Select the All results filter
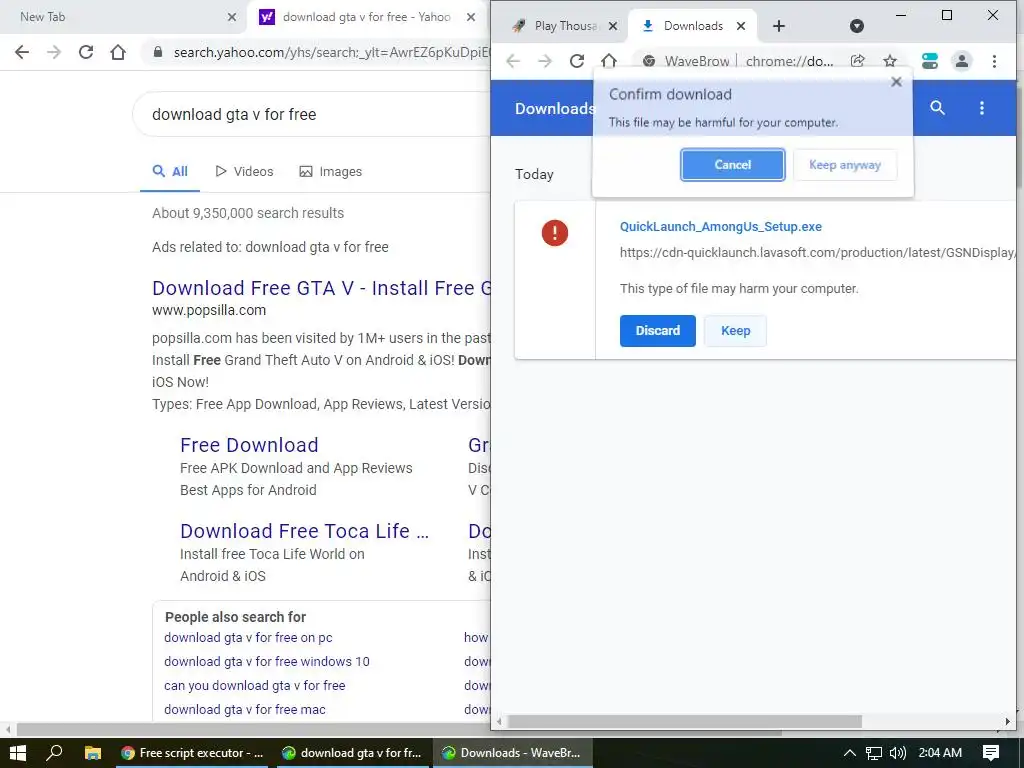 (x=170, y=171)
